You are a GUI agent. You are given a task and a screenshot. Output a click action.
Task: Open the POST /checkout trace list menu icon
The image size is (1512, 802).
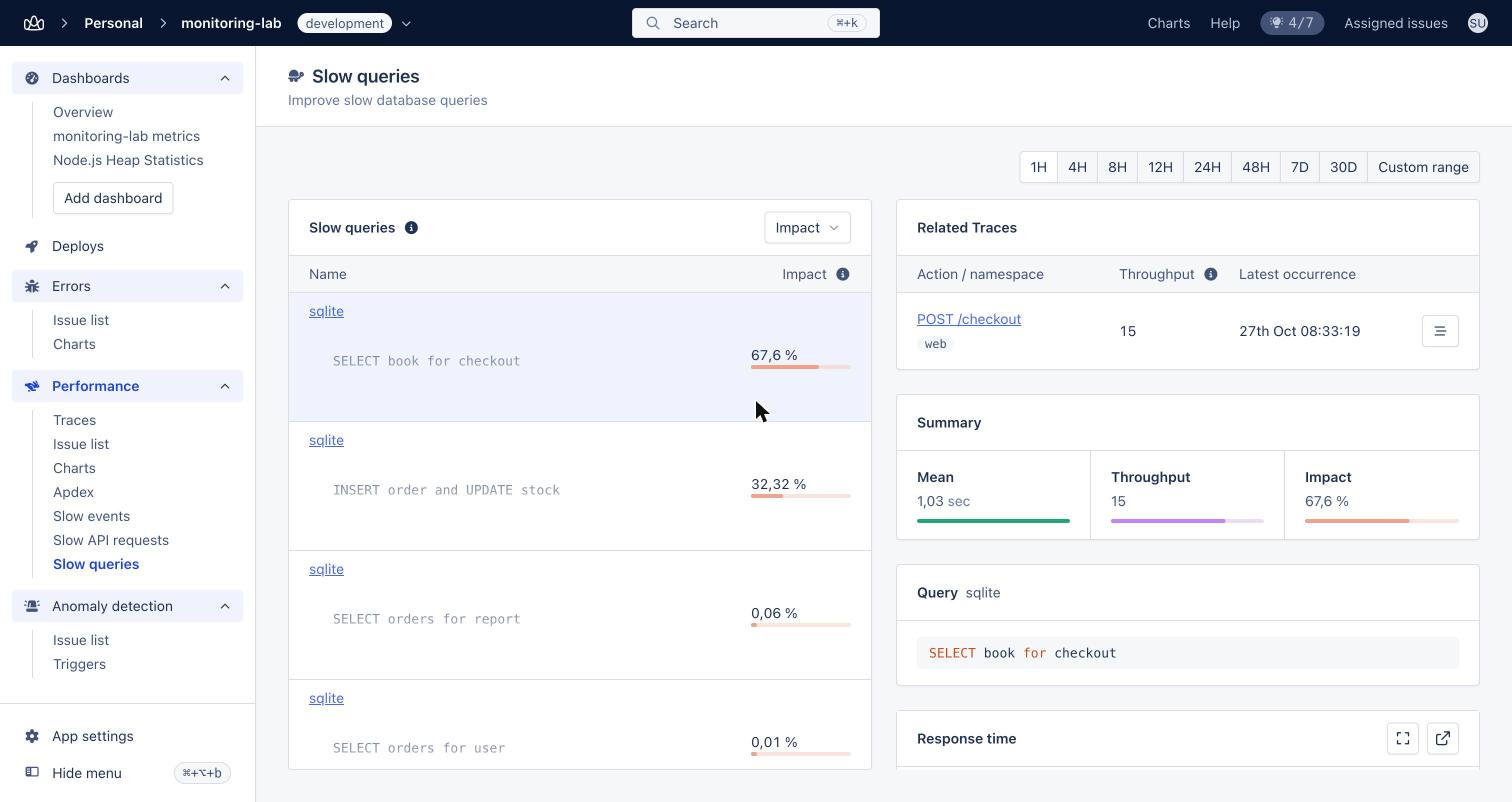click(1440, 331)
